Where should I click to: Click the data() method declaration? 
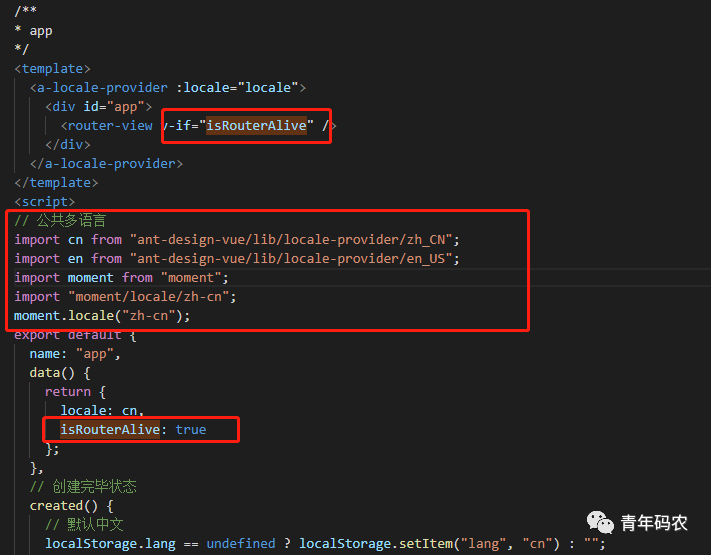click(60, 373)
